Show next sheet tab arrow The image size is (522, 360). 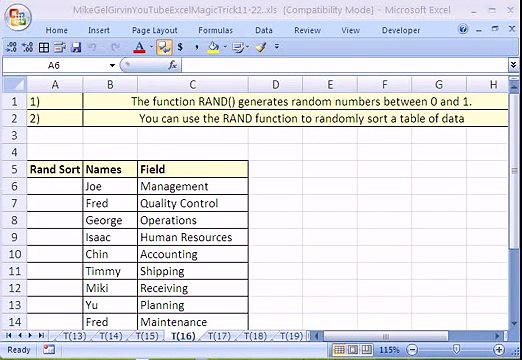[30, 335]
